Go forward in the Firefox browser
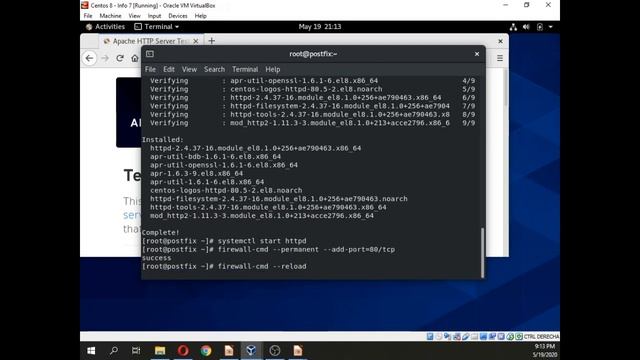This screenshot has height=360, width=640. click(105, 58)
